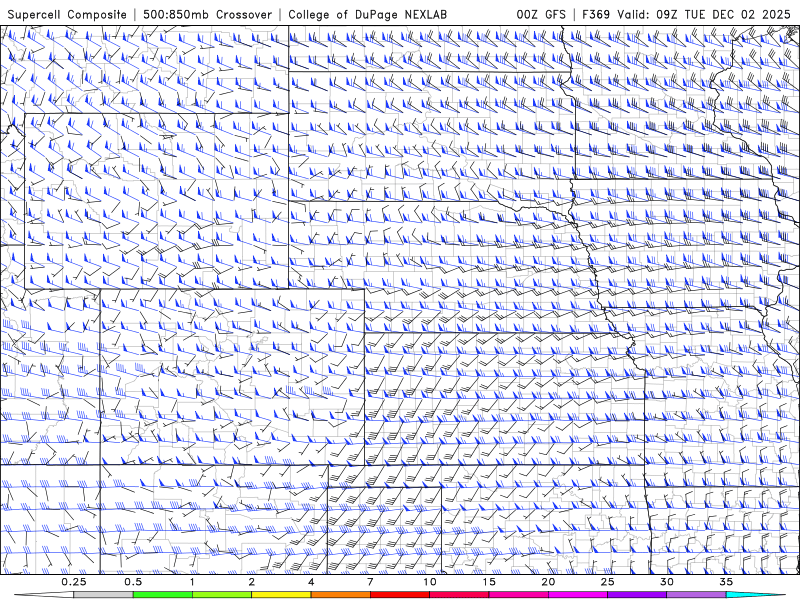Click the legend value 10
Viewport: 800px width, 600px height.
(430, 582)
